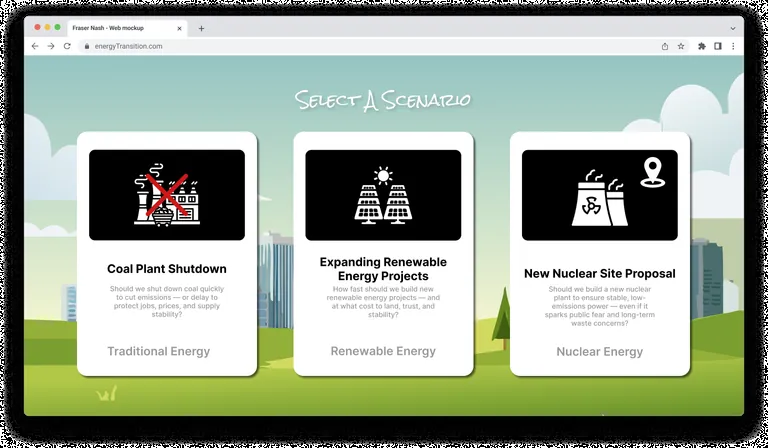Viewport: 768px width, 448px height.
Task: Toggle the browser side panel icon
Action: [x=718, y=46]
